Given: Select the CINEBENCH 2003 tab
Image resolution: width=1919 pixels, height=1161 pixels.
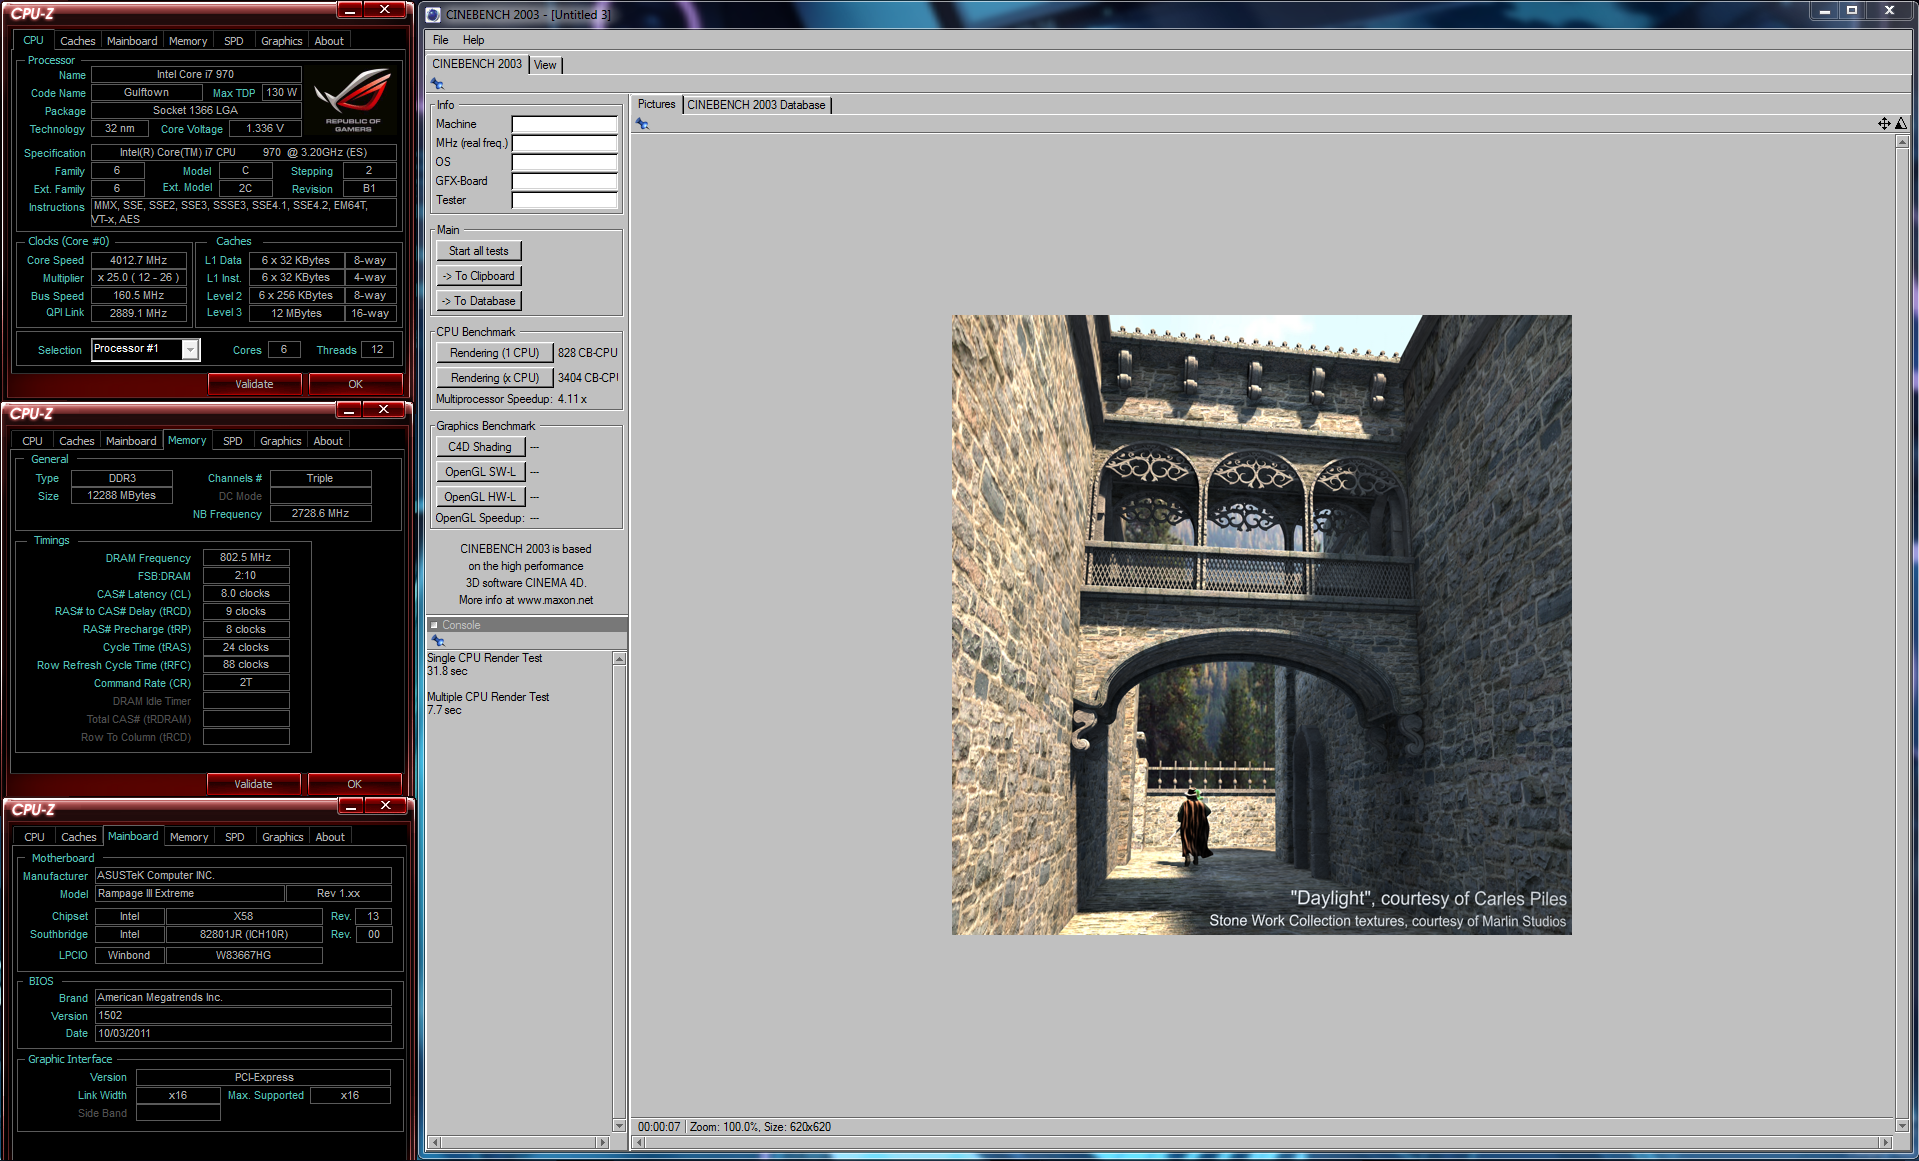Looking at the screenshot, I should (x=477, y=64).
